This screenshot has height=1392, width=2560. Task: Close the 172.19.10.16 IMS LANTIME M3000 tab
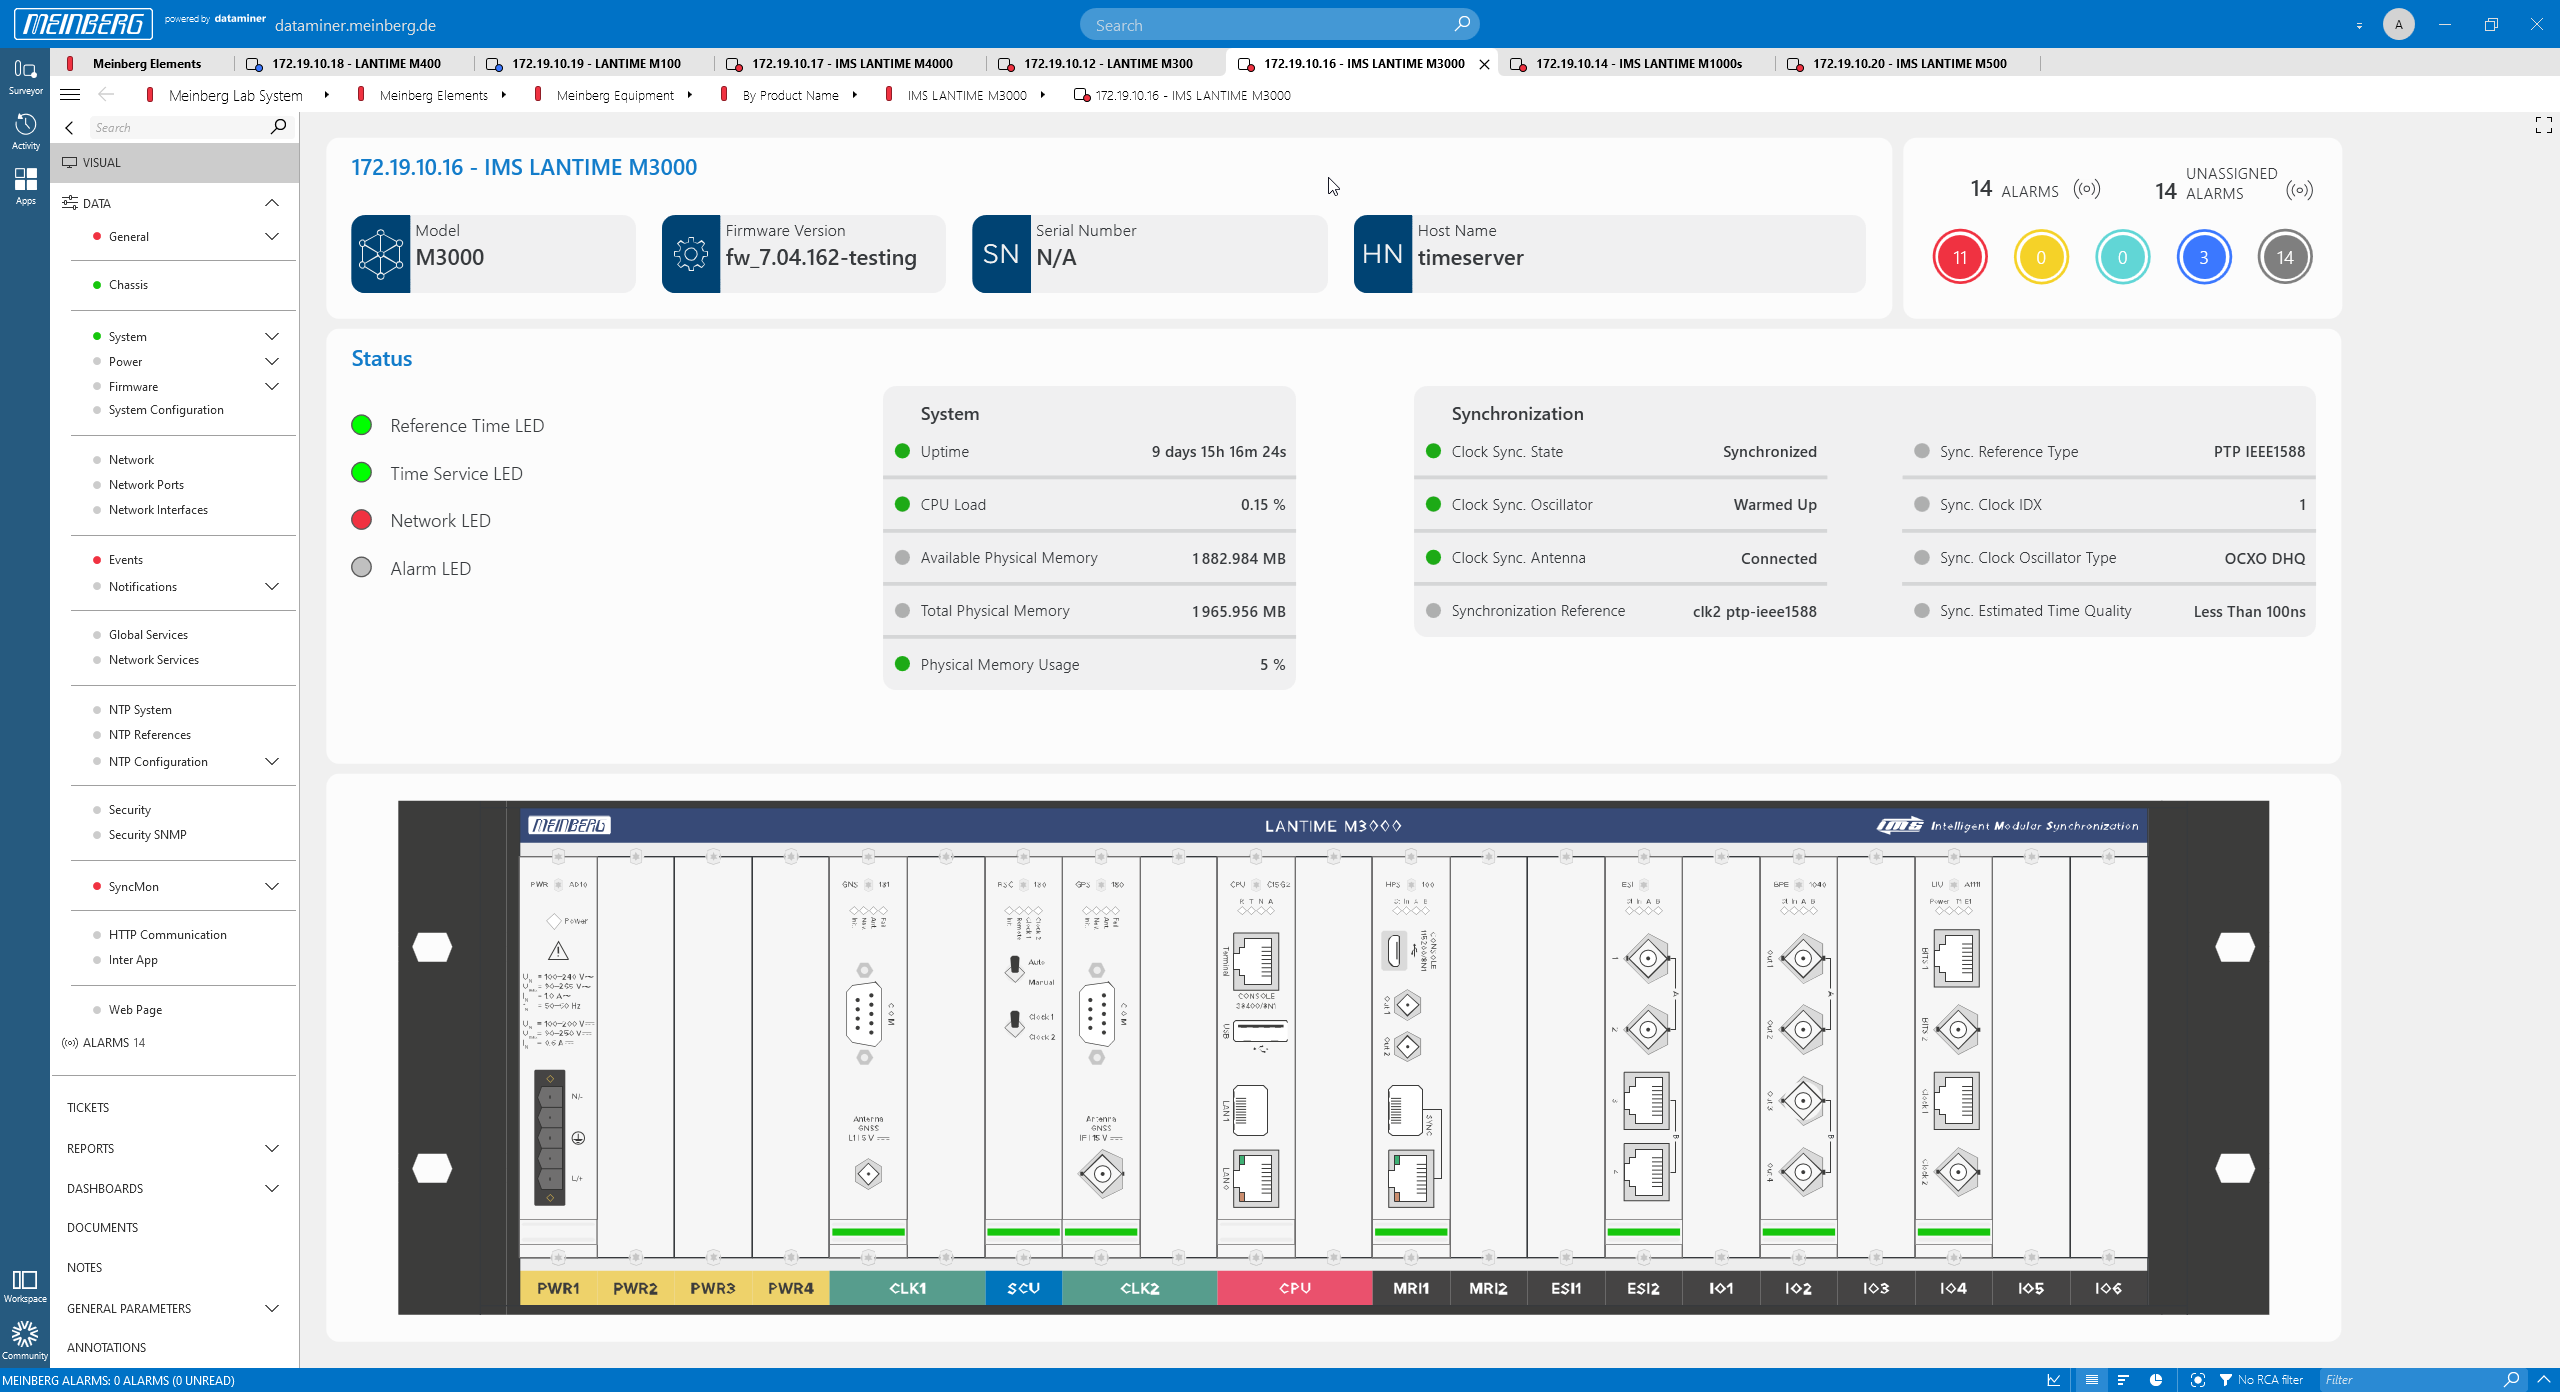[1484, 64]
